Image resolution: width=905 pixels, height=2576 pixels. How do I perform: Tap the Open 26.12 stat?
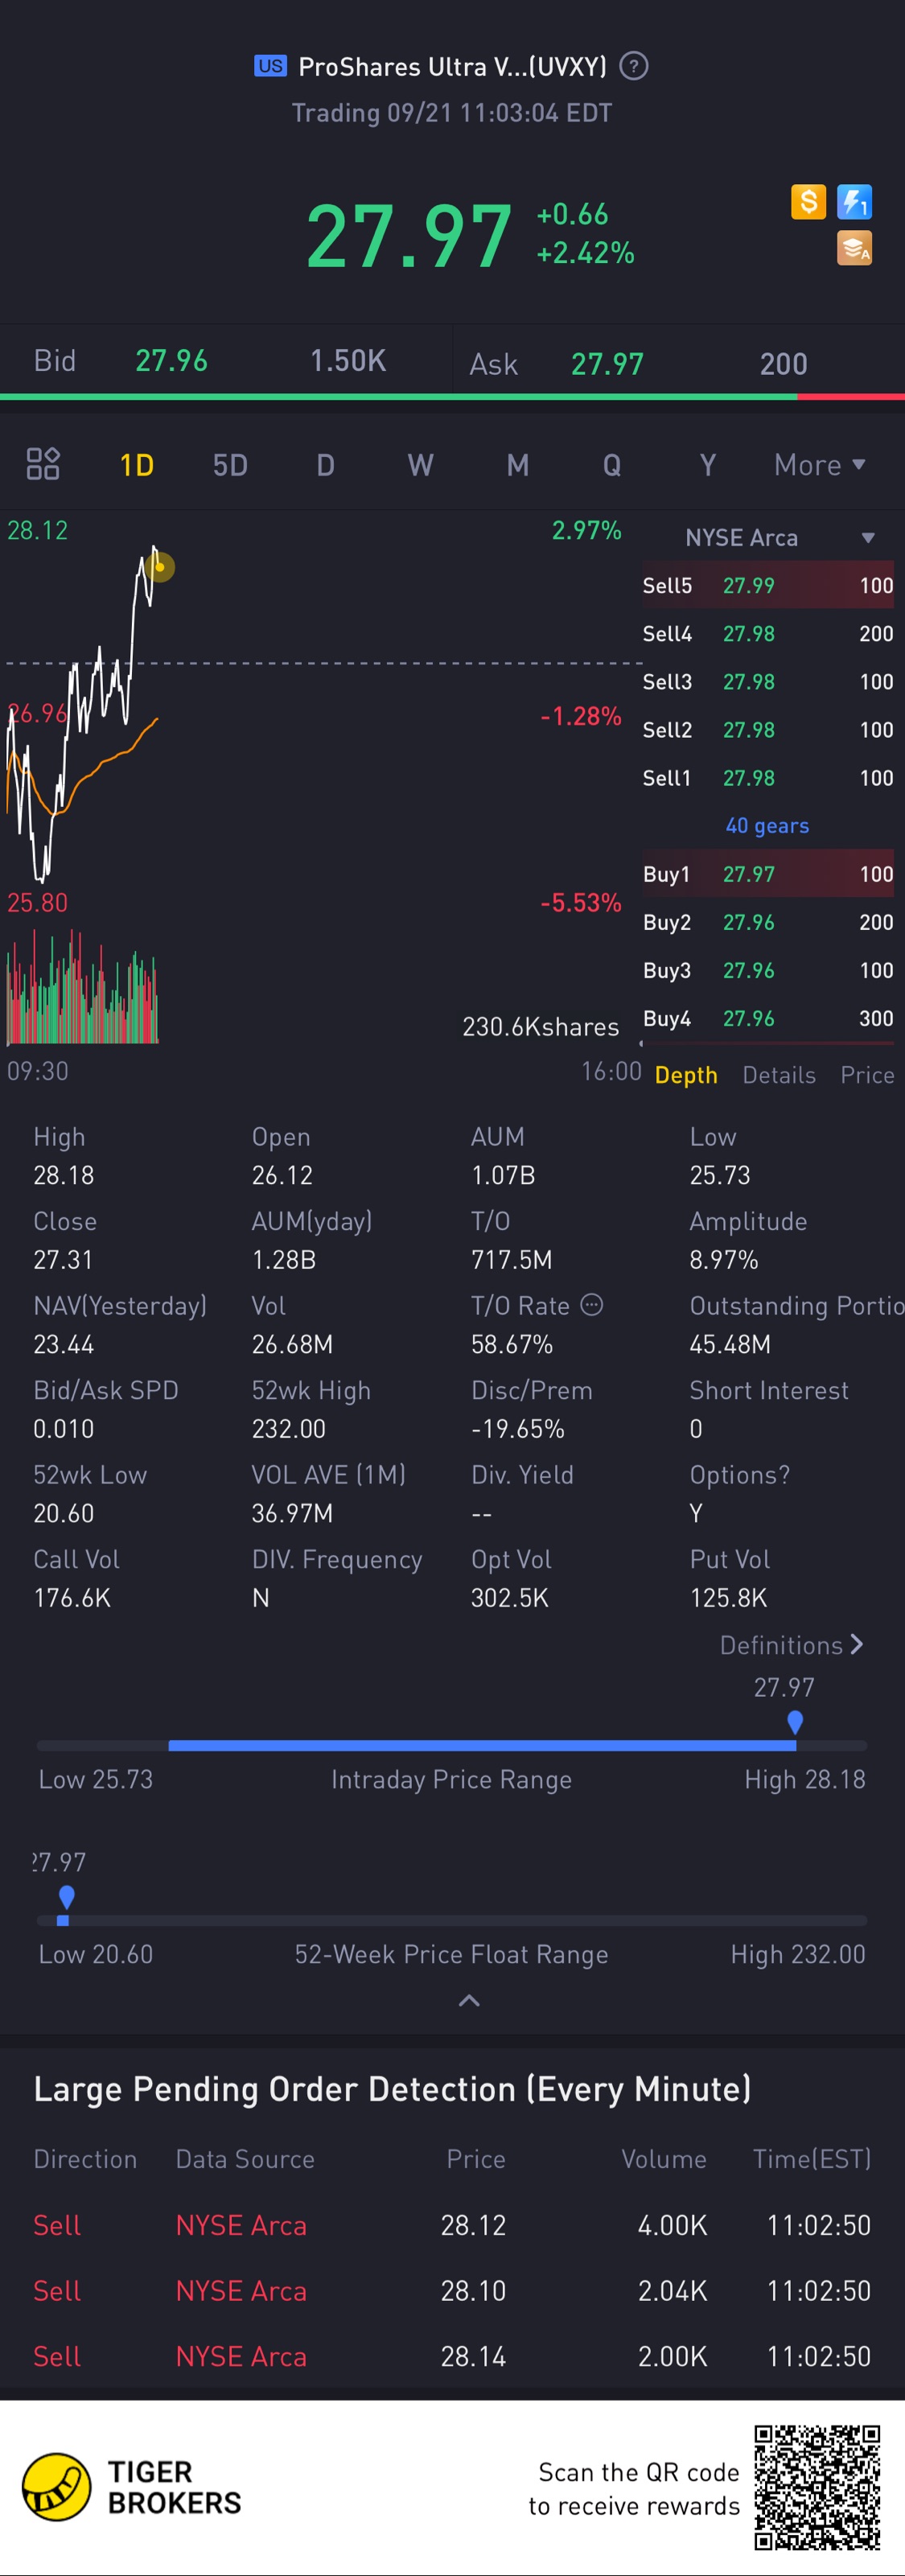(282, 1156)
